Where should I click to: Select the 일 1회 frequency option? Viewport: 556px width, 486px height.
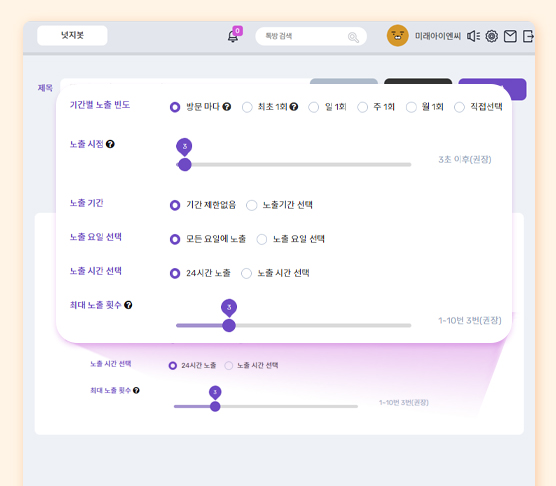click(x=313, y=107)
